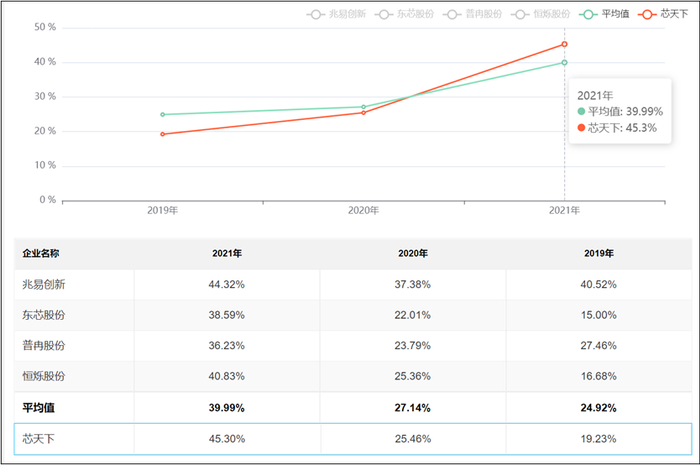
Task: Enable the 恒烁股份 legend series
Action: click(540, 14)
